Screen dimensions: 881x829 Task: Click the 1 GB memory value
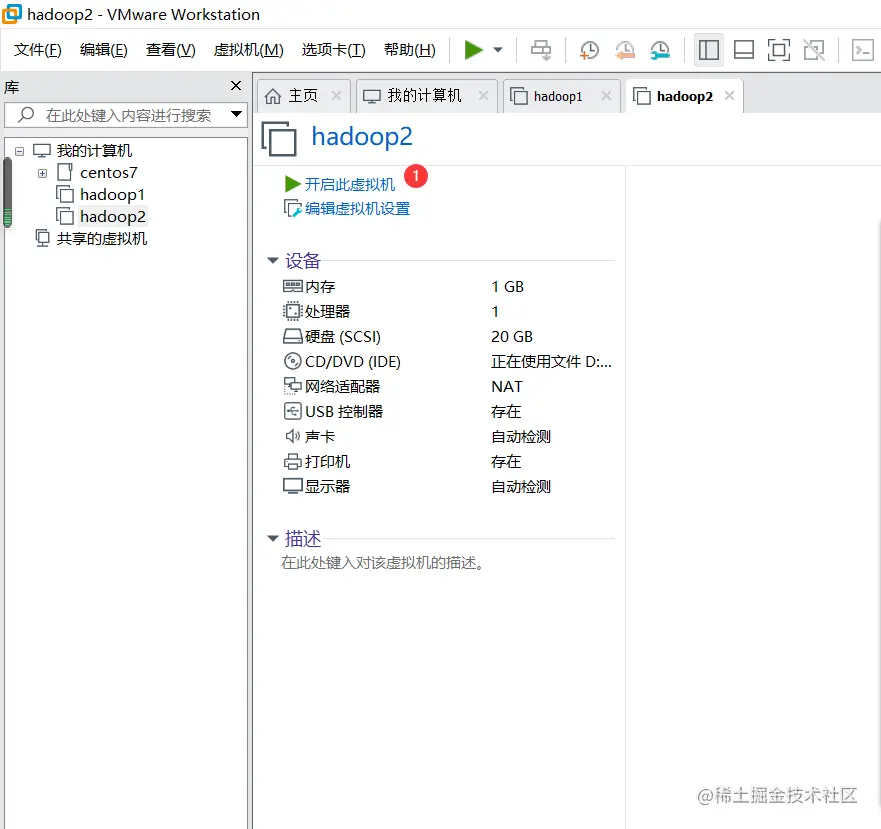(507, 287)
